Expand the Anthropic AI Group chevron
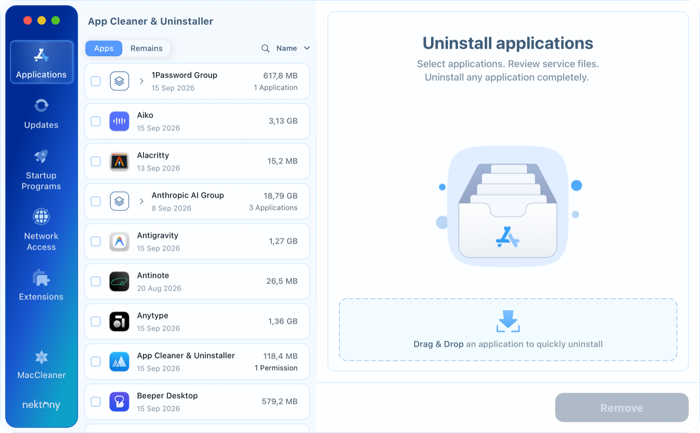The width and height of the screenshot is (700, 433). 142,201
